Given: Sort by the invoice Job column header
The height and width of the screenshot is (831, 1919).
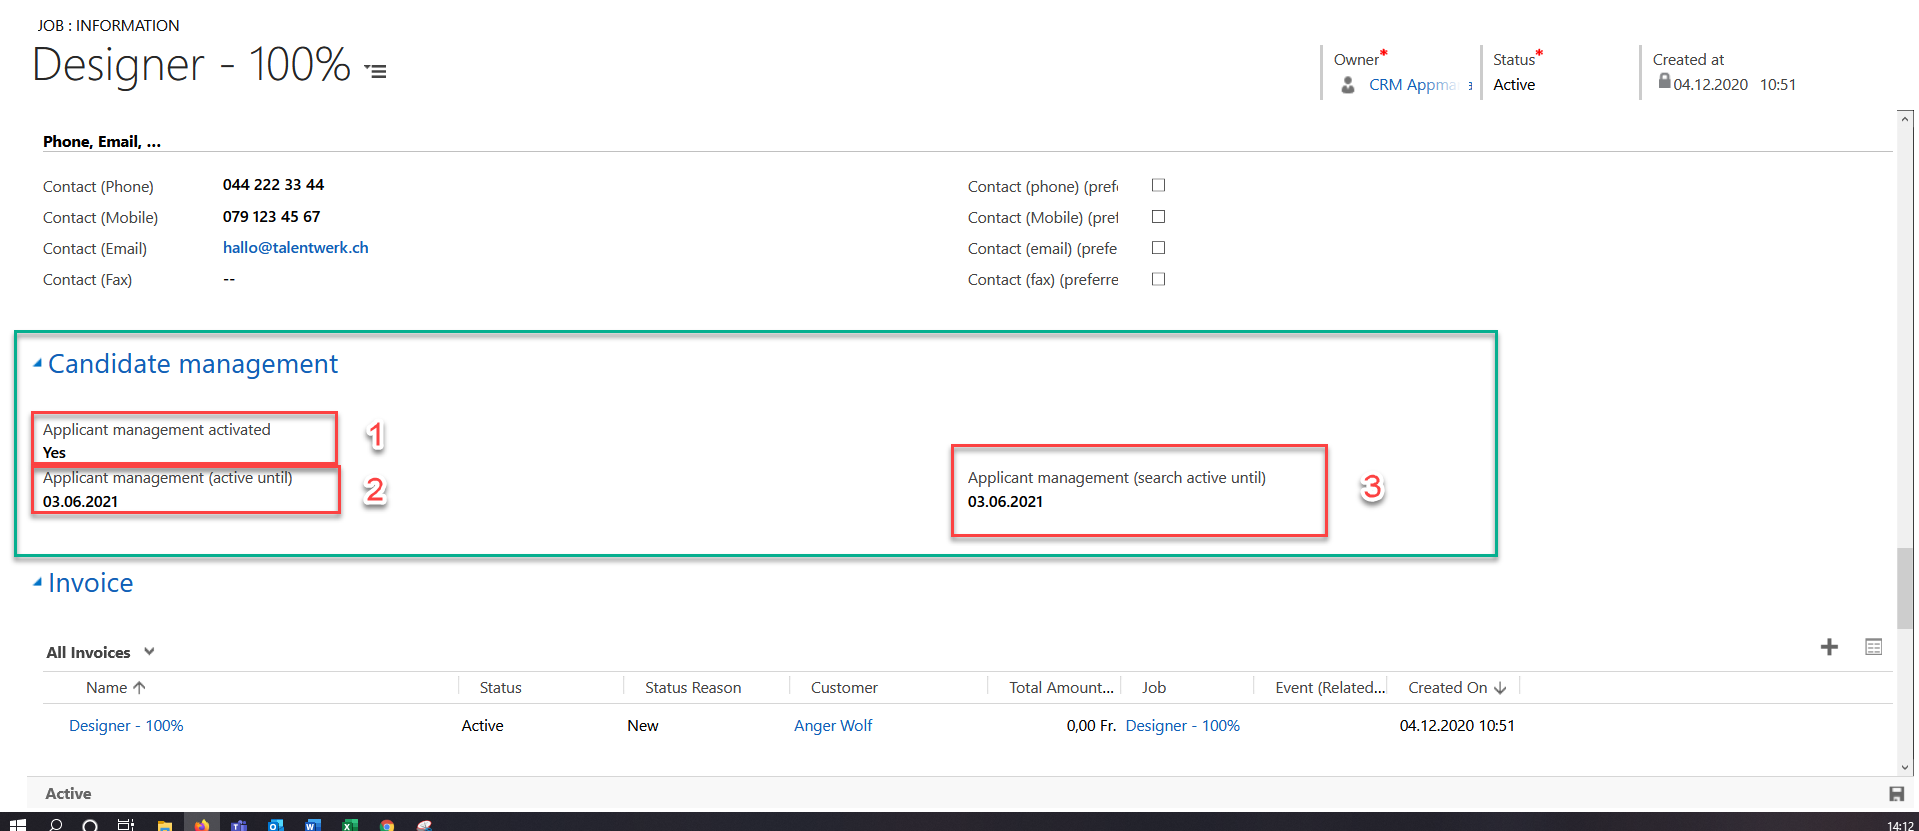Looking at the screenshot, I should point(1154,688).
